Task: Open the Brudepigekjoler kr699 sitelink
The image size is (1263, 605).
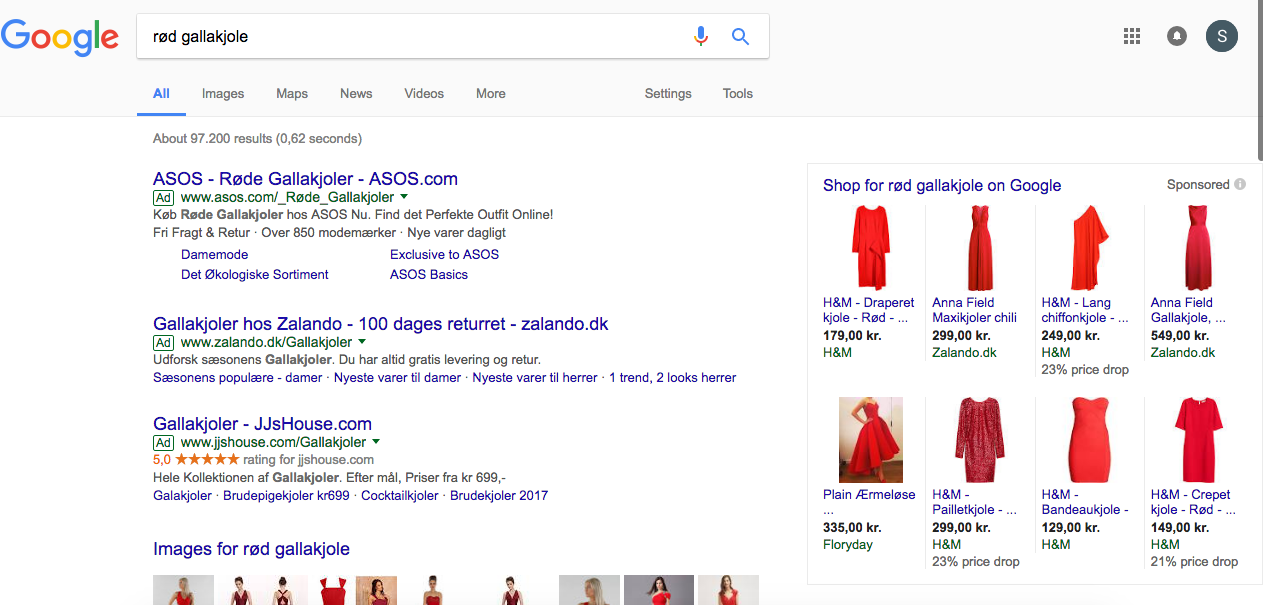Action: [286, 496]
